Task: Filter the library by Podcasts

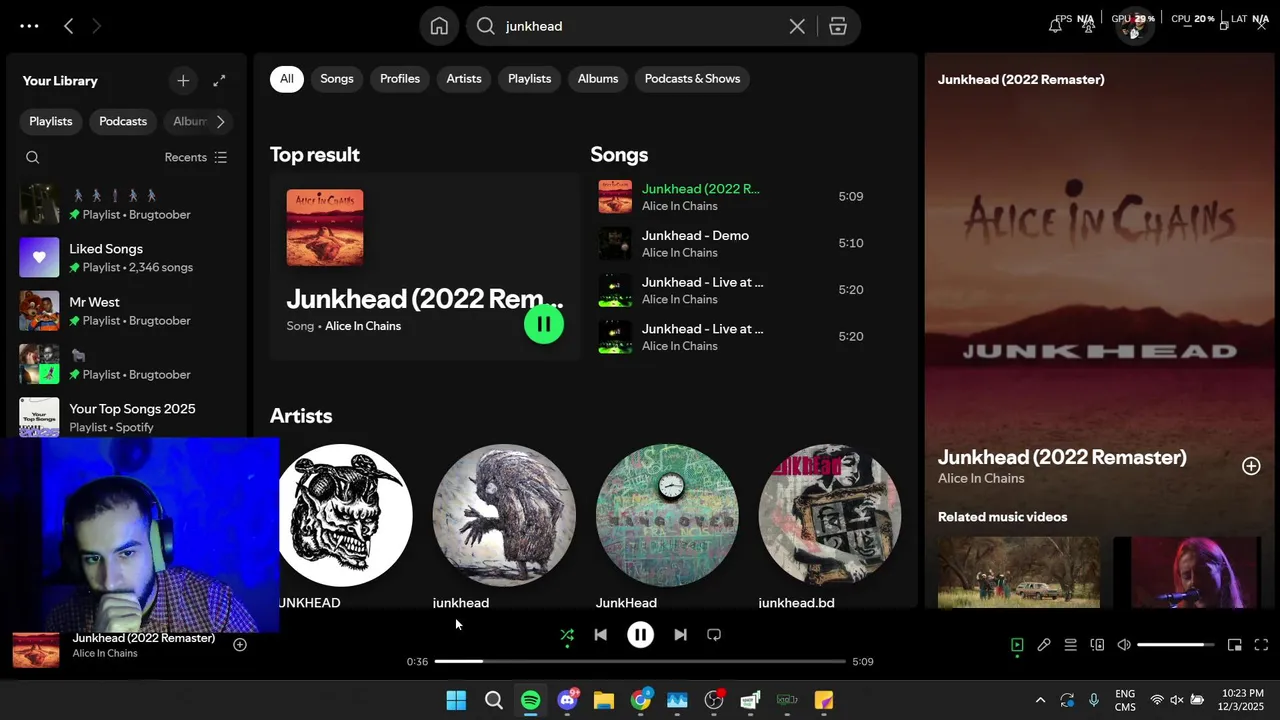Action: (123, 121)
